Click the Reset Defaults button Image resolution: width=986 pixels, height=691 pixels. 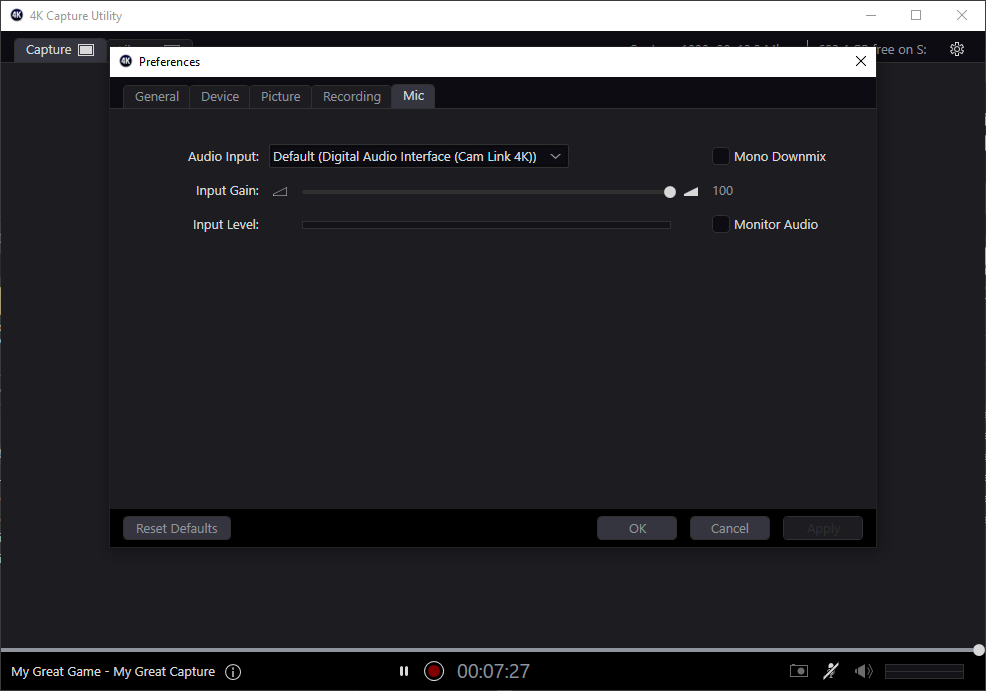pos(177,528)
